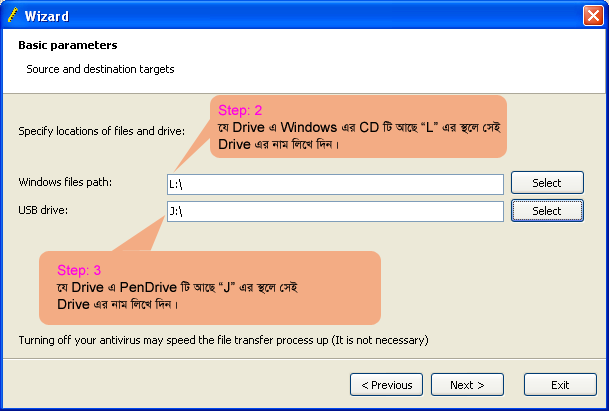Close the Wizard window
This screenshot has height=411, width=609.
point(591,15)
